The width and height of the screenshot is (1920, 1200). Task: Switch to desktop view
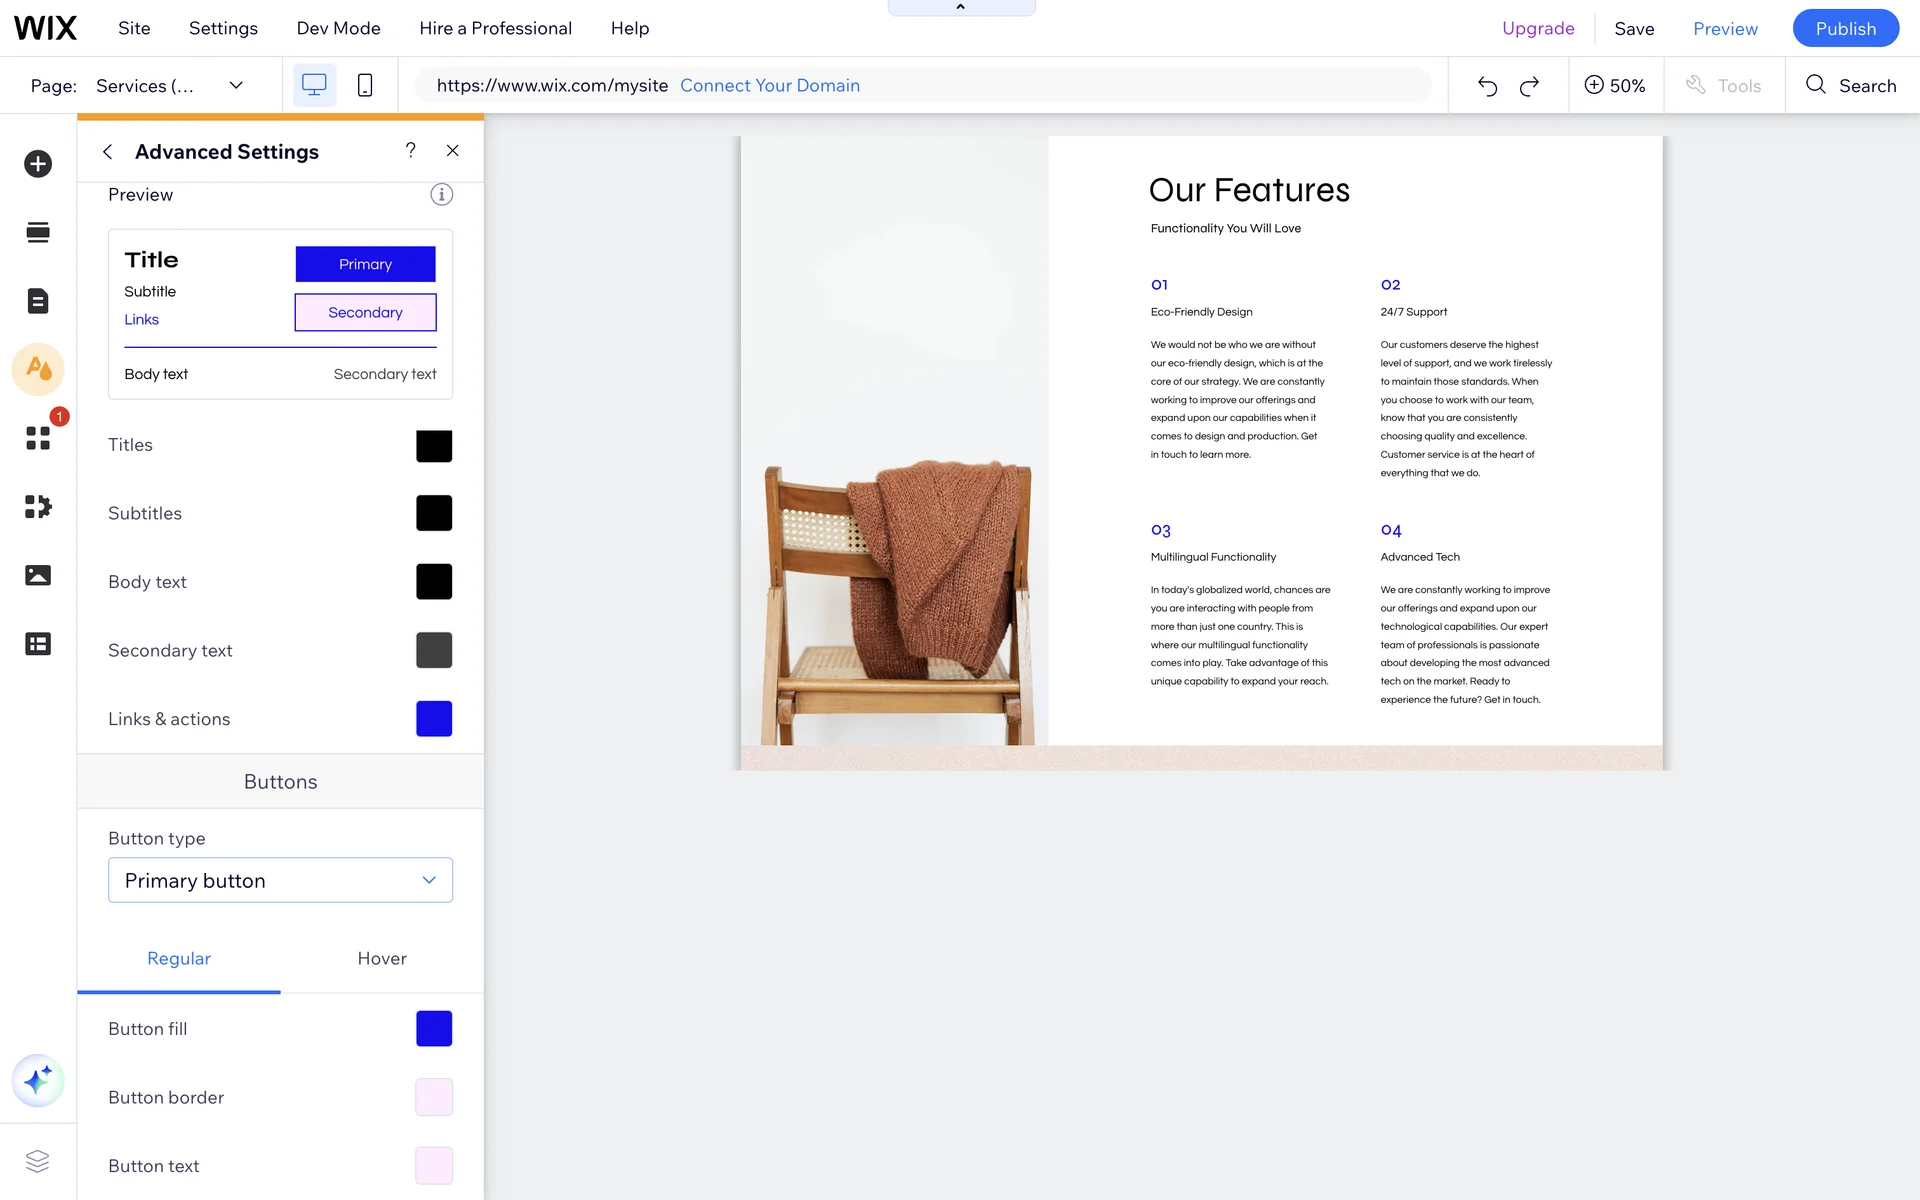point(314,86)
